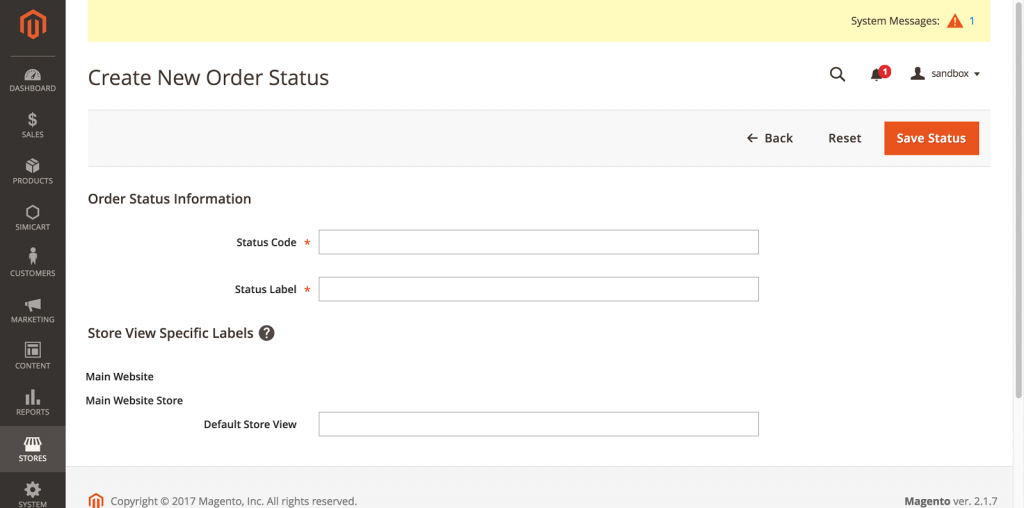Click the 'Main Website Store' text
The height and width of the screenshot is (508, 1024).
point(134,400)
